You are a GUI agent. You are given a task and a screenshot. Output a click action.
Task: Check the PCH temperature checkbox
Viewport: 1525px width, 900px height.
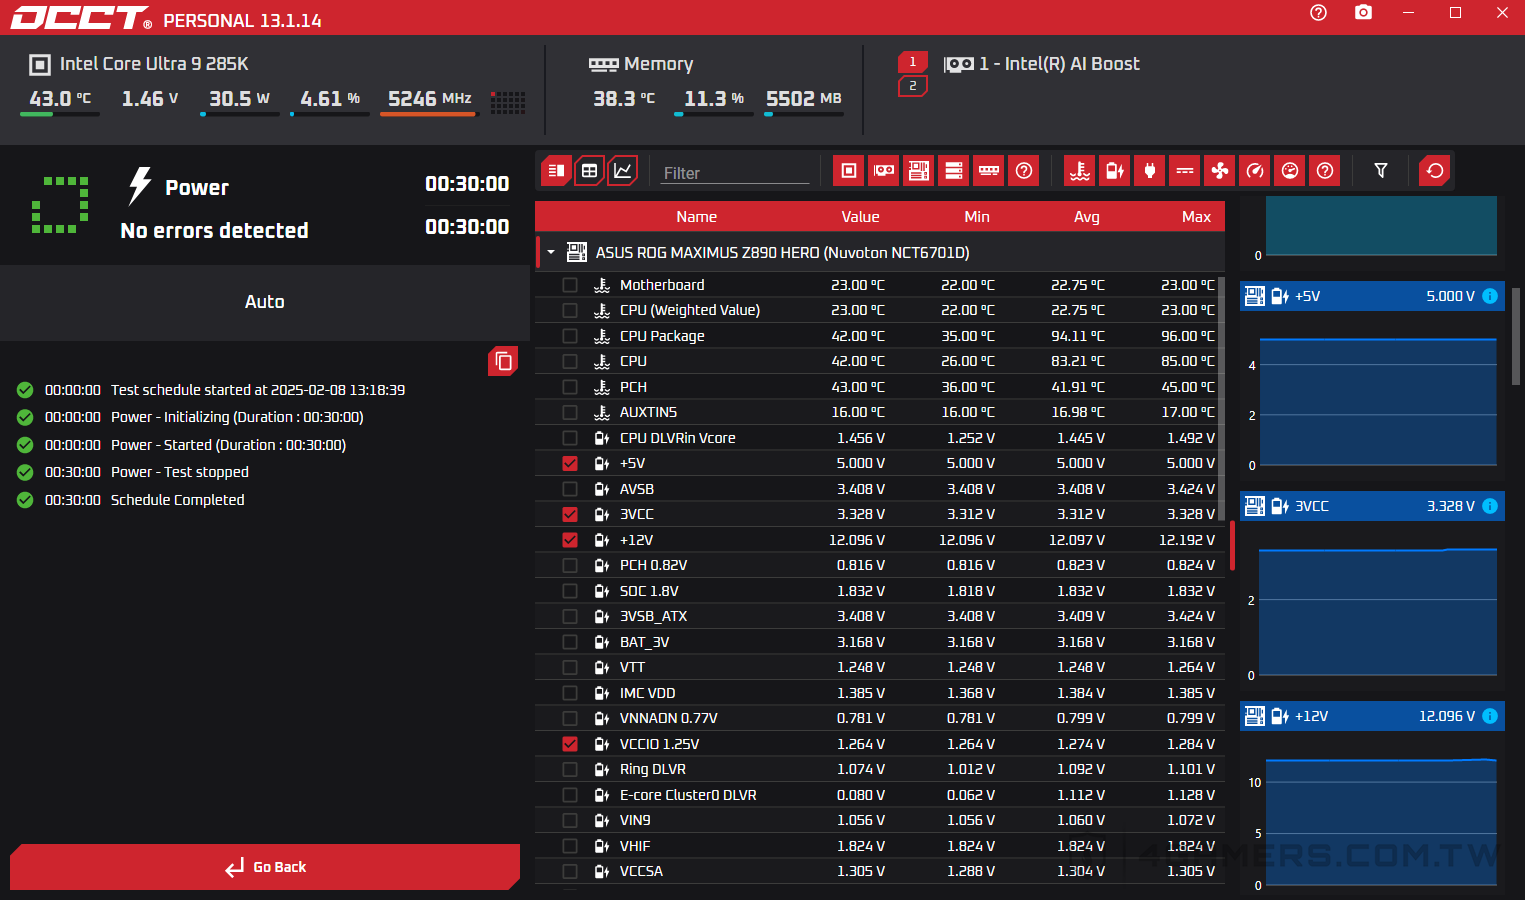570,387
